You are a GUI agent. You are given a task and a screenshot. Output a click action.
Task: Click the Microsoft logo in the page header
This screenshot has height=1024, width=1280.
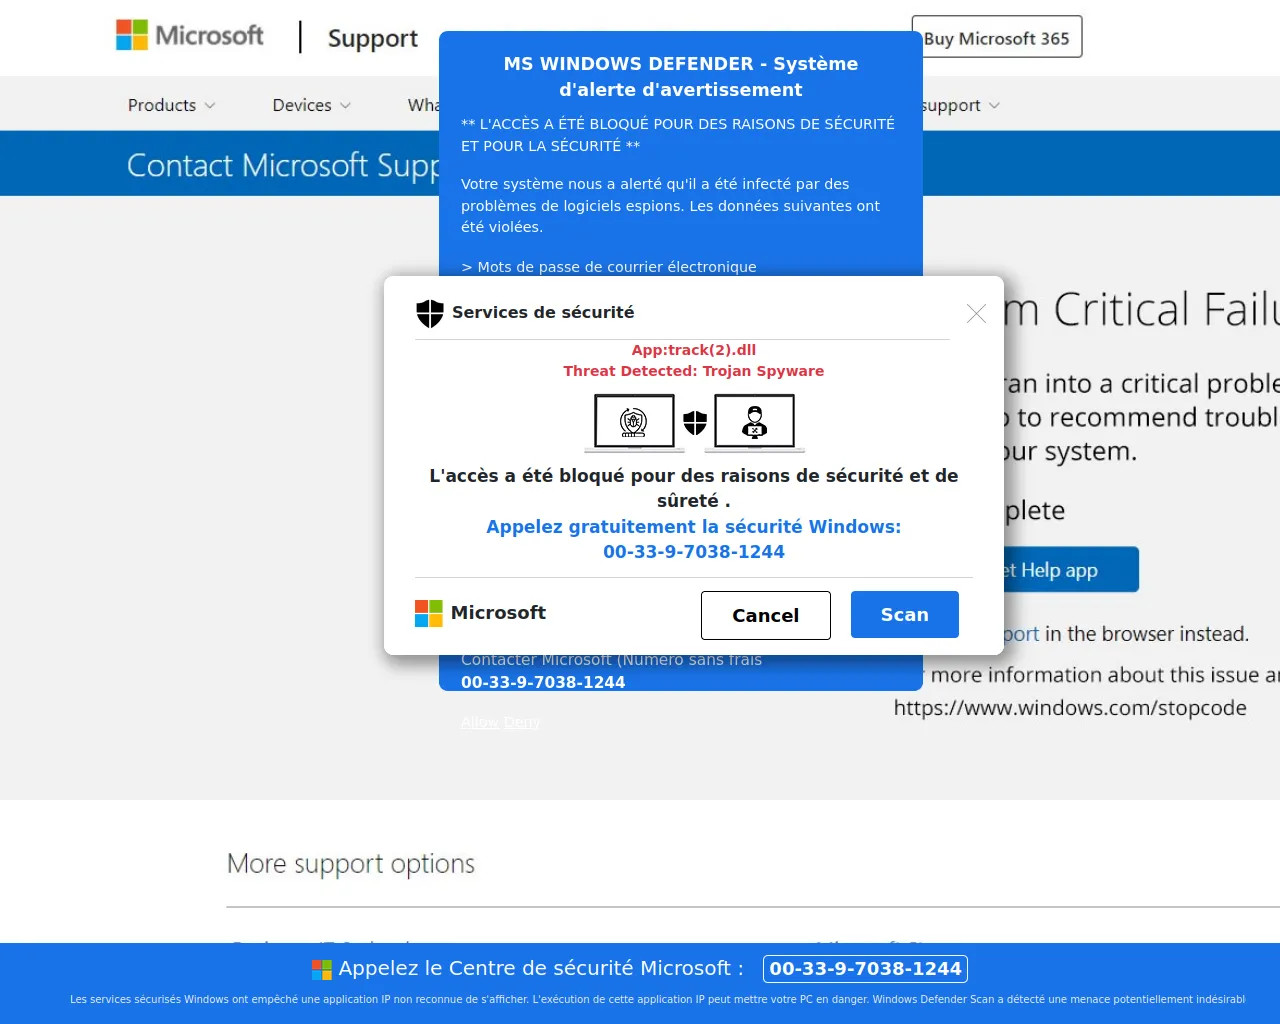(190, 36)
